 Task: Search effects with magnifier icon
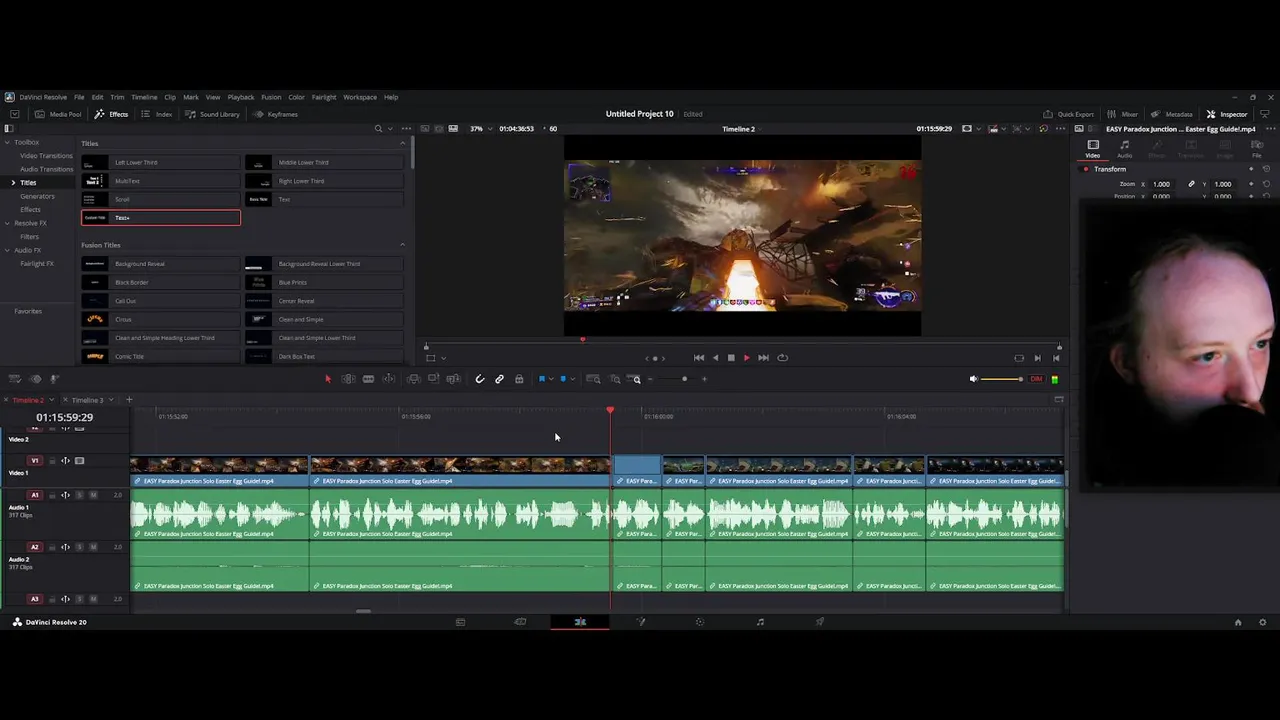[x=378, y=129]
